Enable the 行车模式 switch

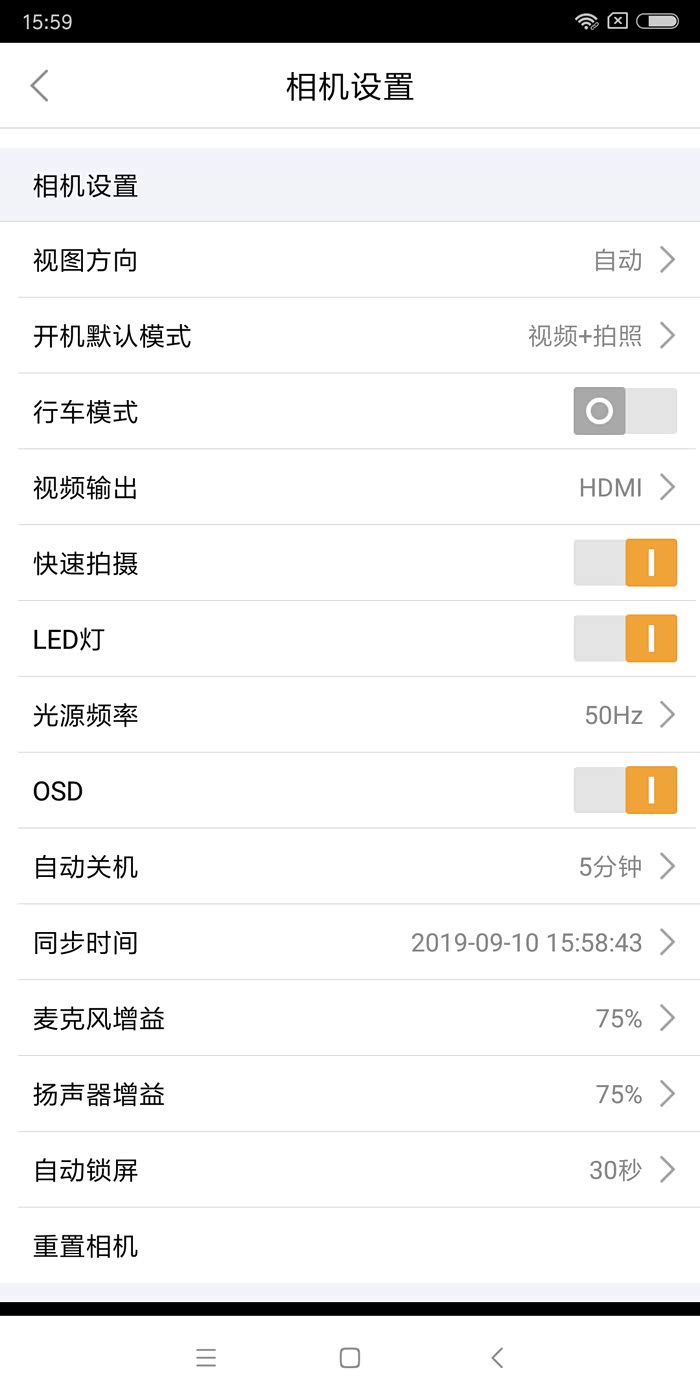625,411
